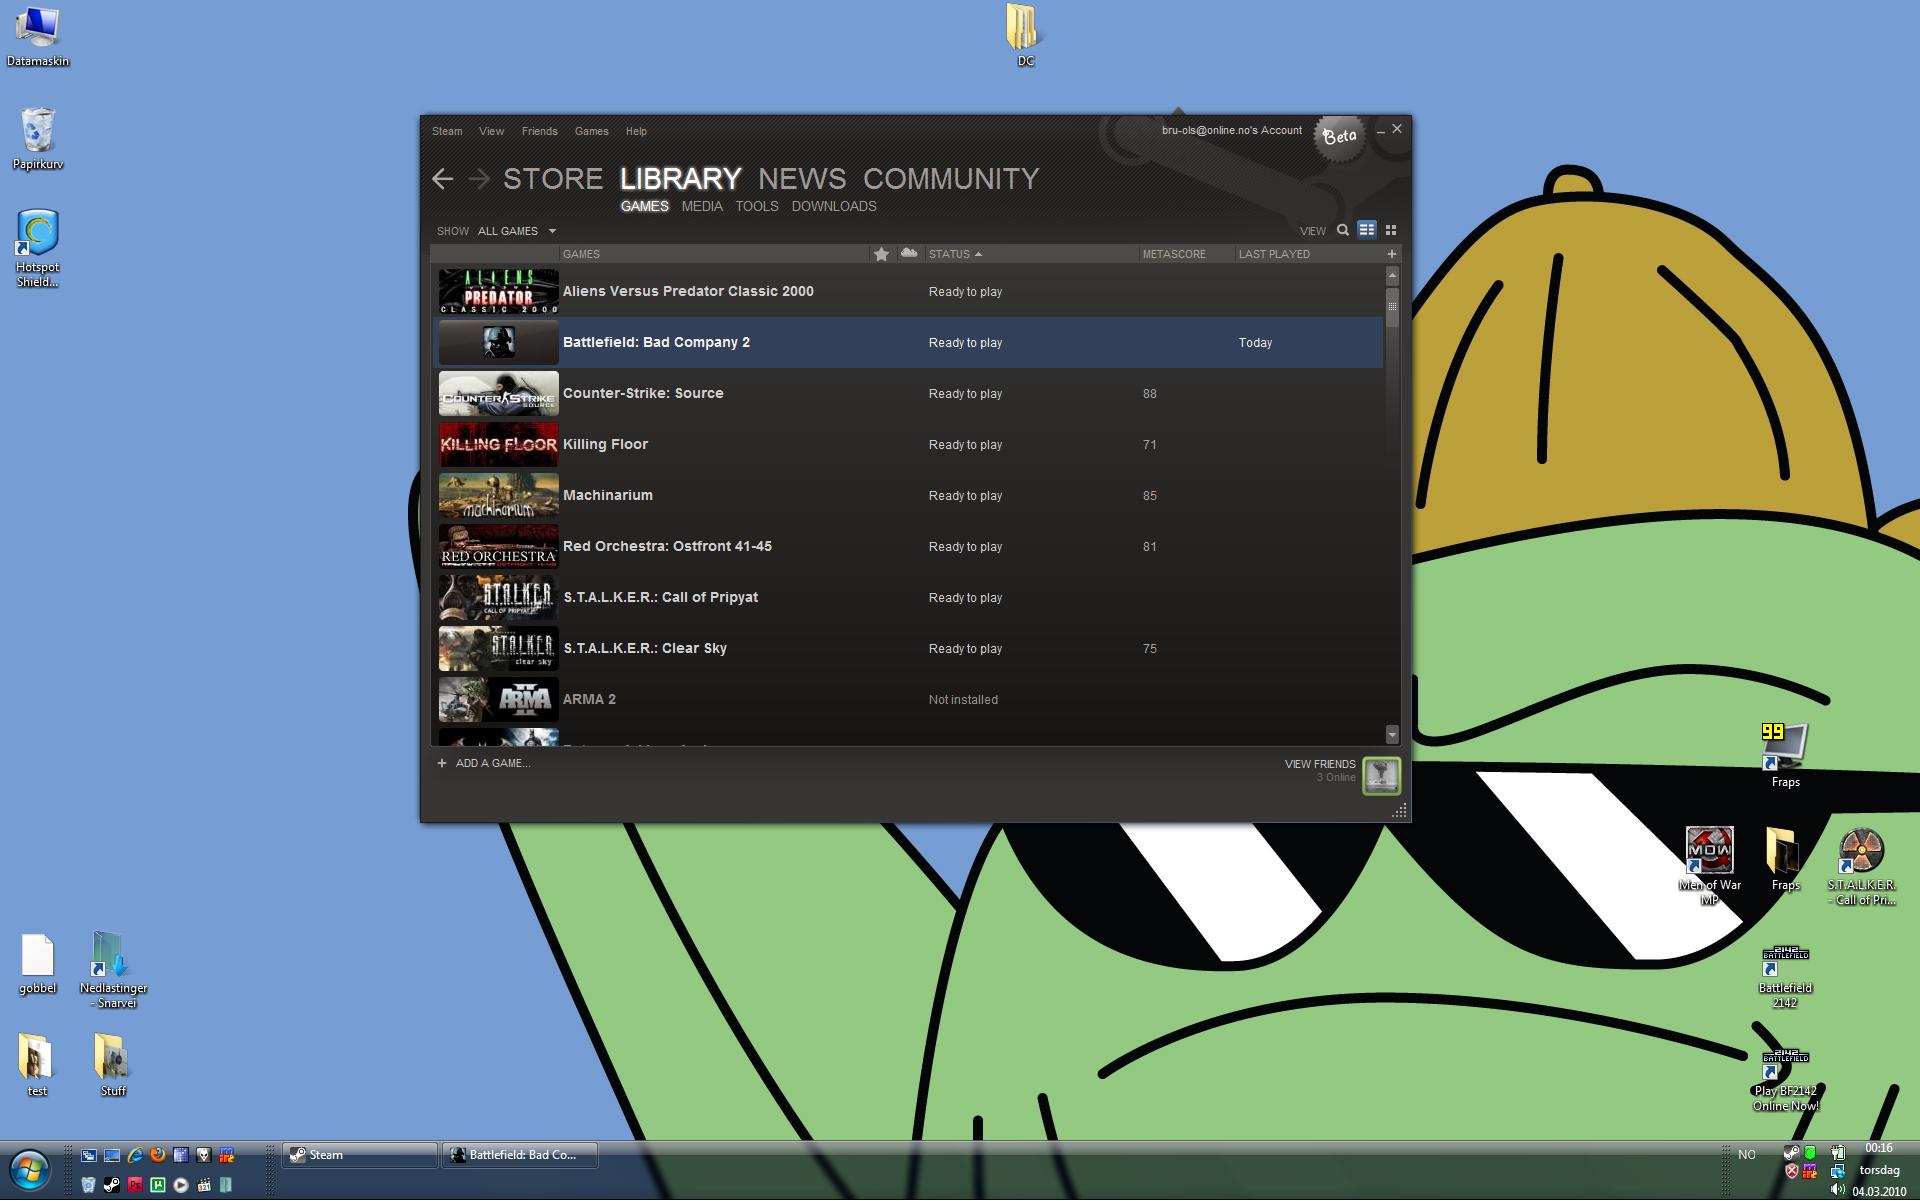Select Killing Floor game thumbnail
Viewport: 1920px width, 1201px height.
pos(498,445)
